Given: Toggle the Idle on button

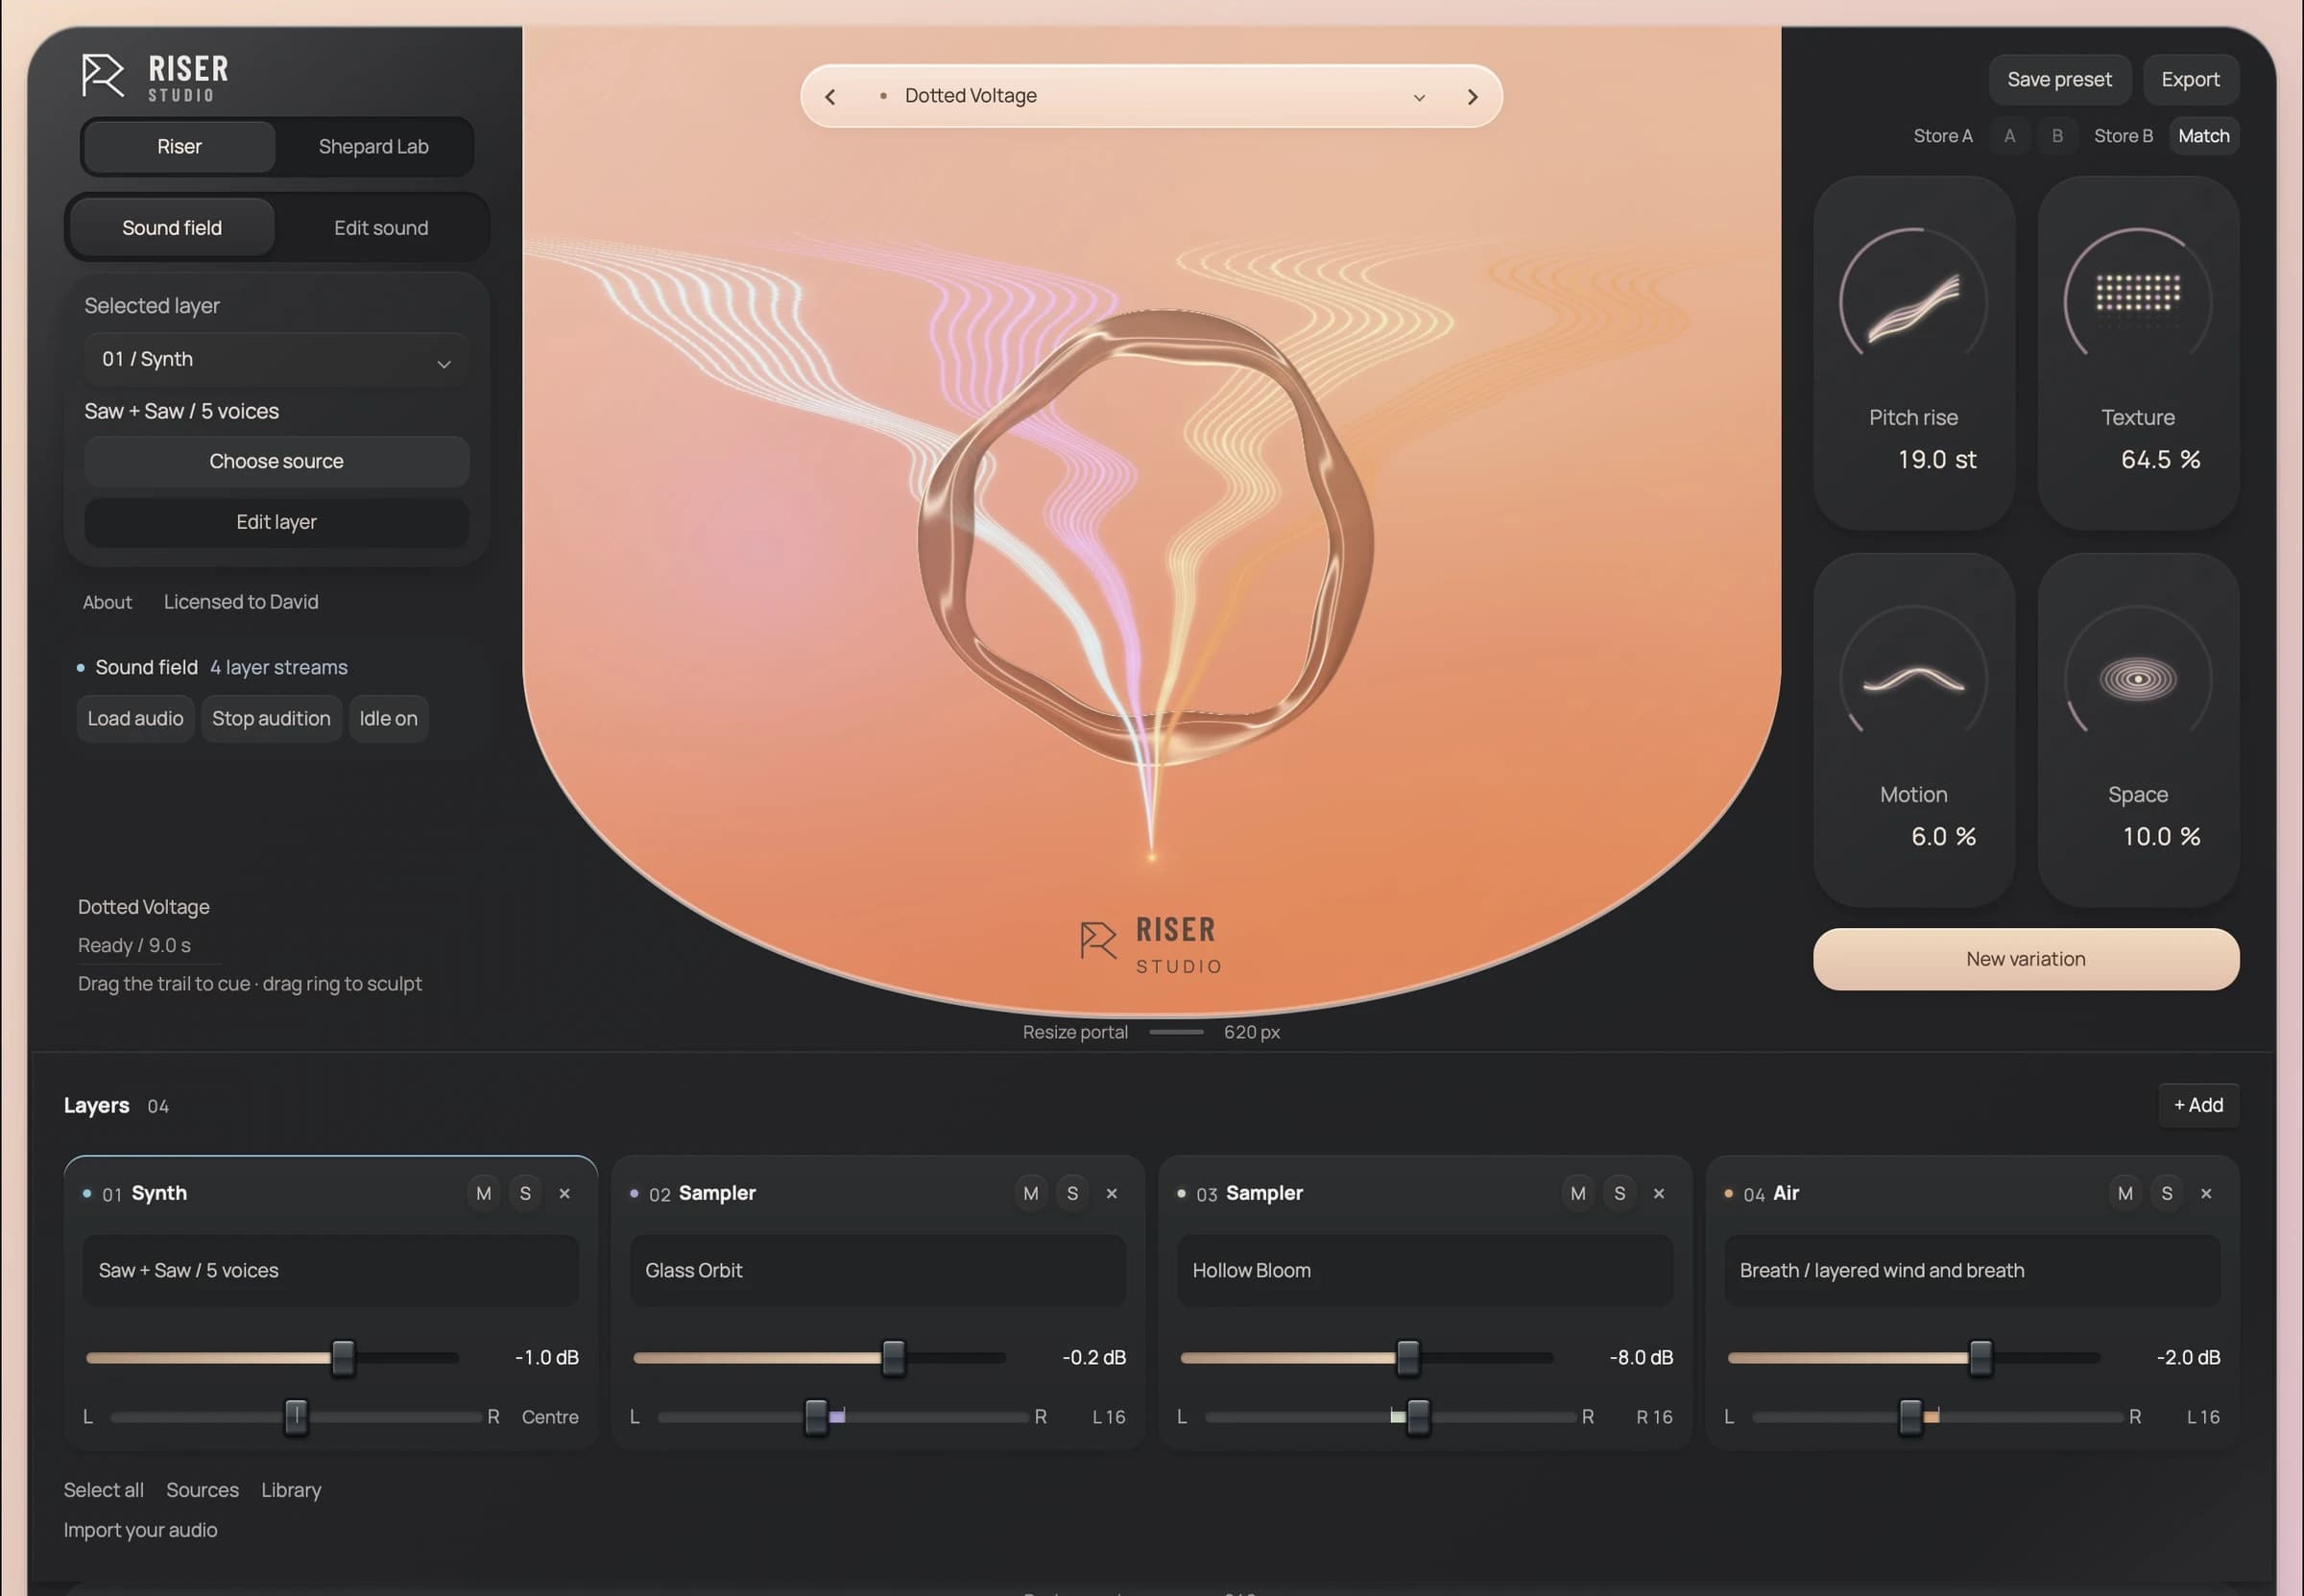Looking at the screenshot, I should click(x=389, y=719).
